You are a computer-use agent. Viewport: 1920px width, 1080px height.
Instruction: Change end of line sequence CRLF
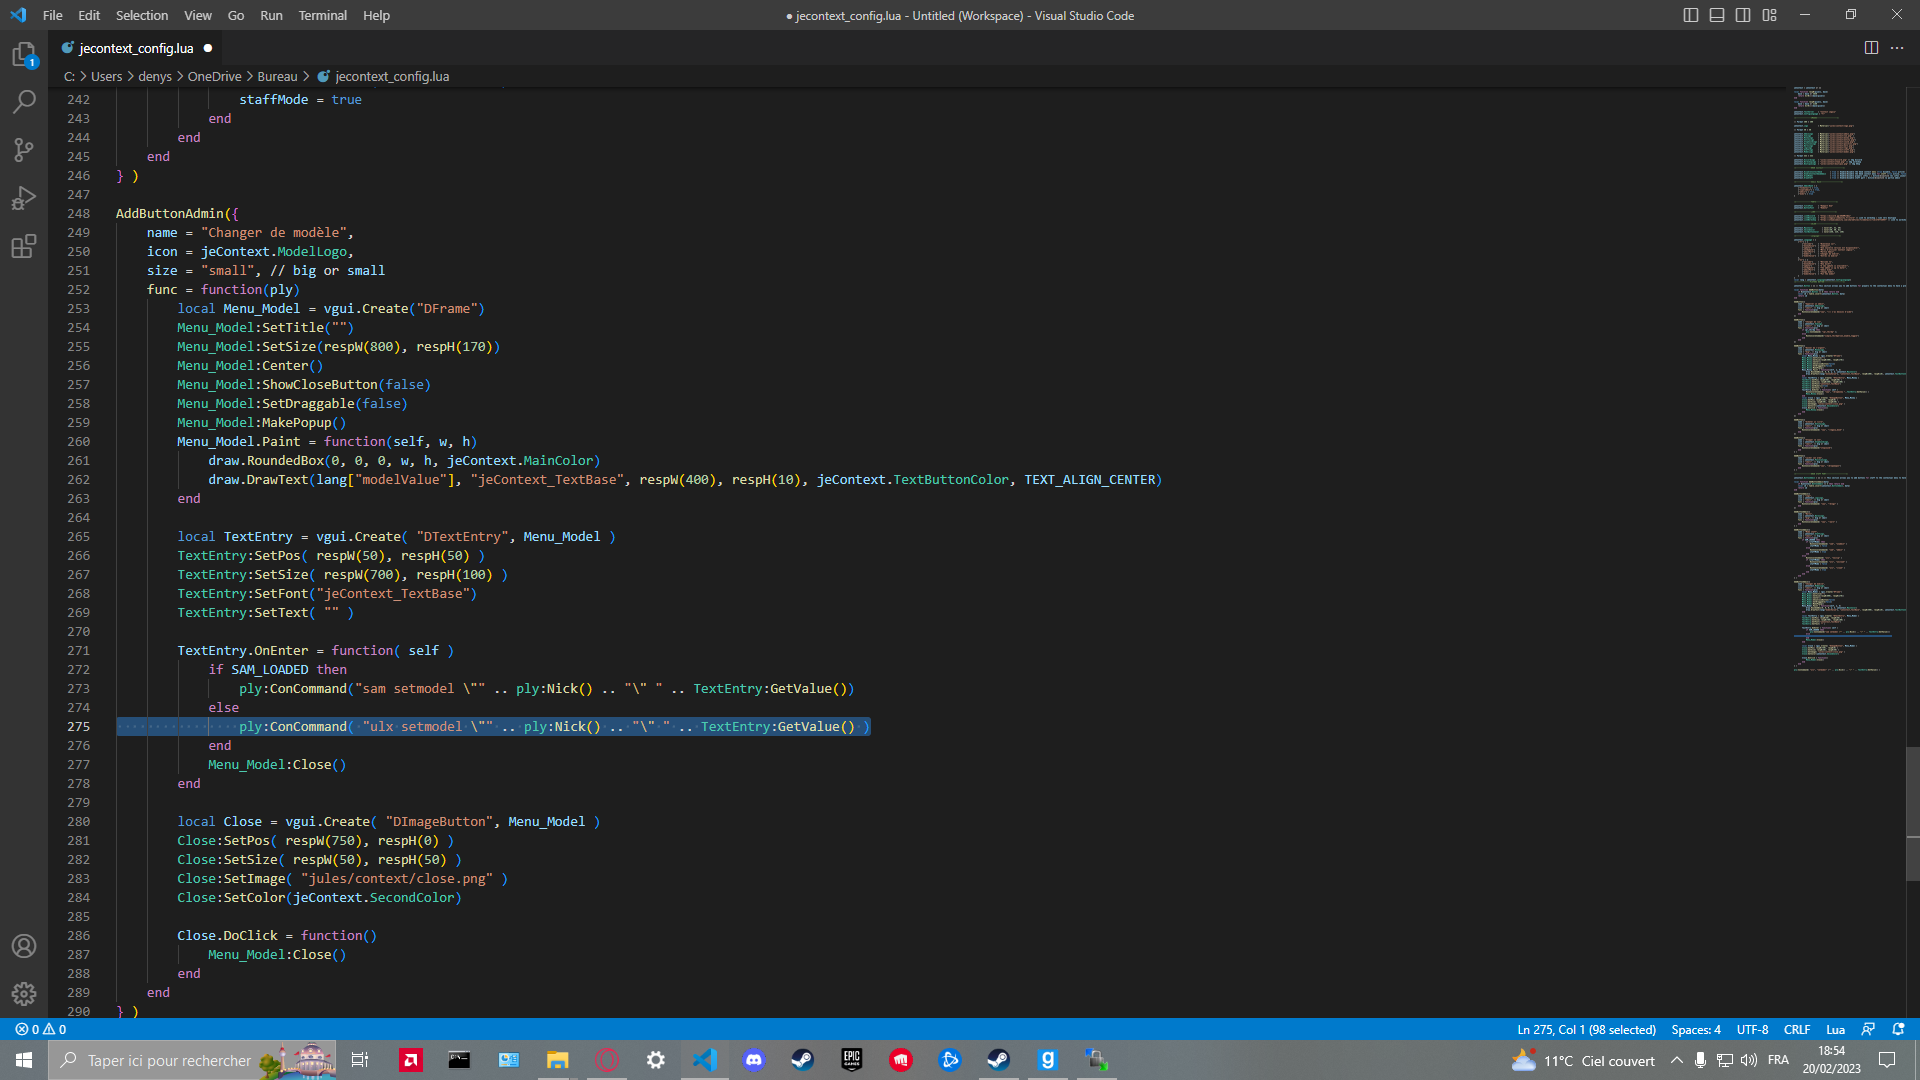point(1797,1029)
